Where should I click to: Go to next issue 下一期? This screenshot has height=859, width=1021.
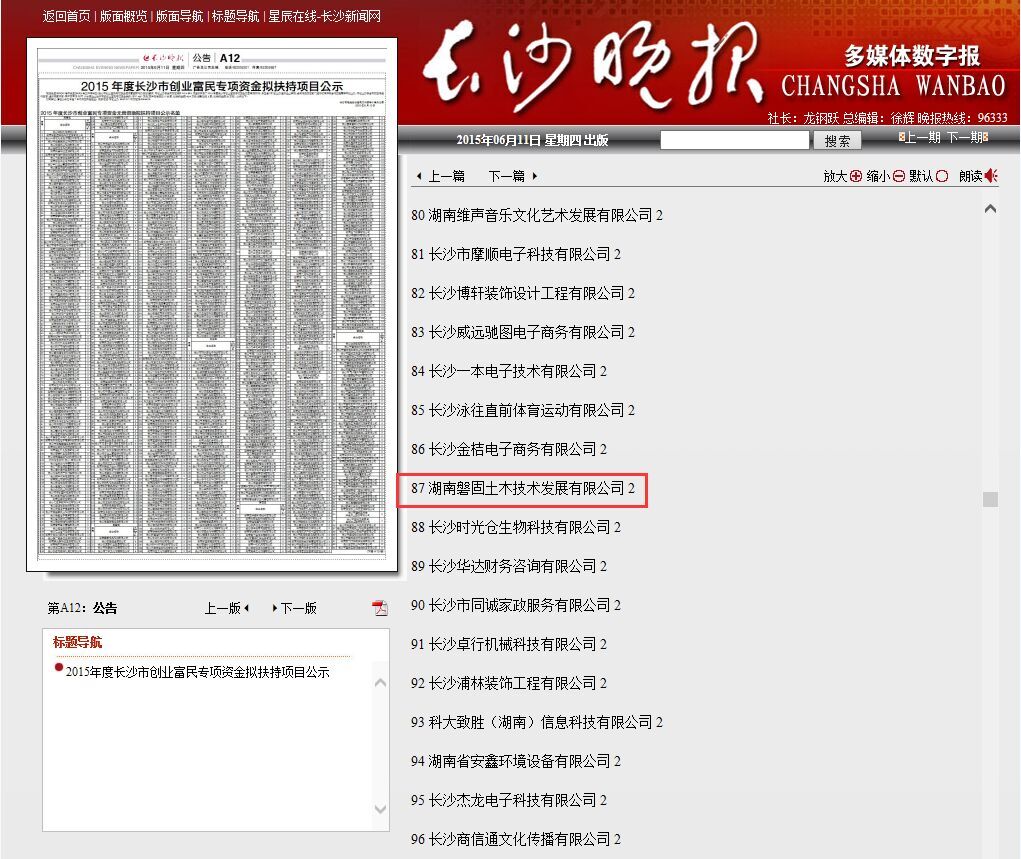pyautogui.click(x=968, y=137)
